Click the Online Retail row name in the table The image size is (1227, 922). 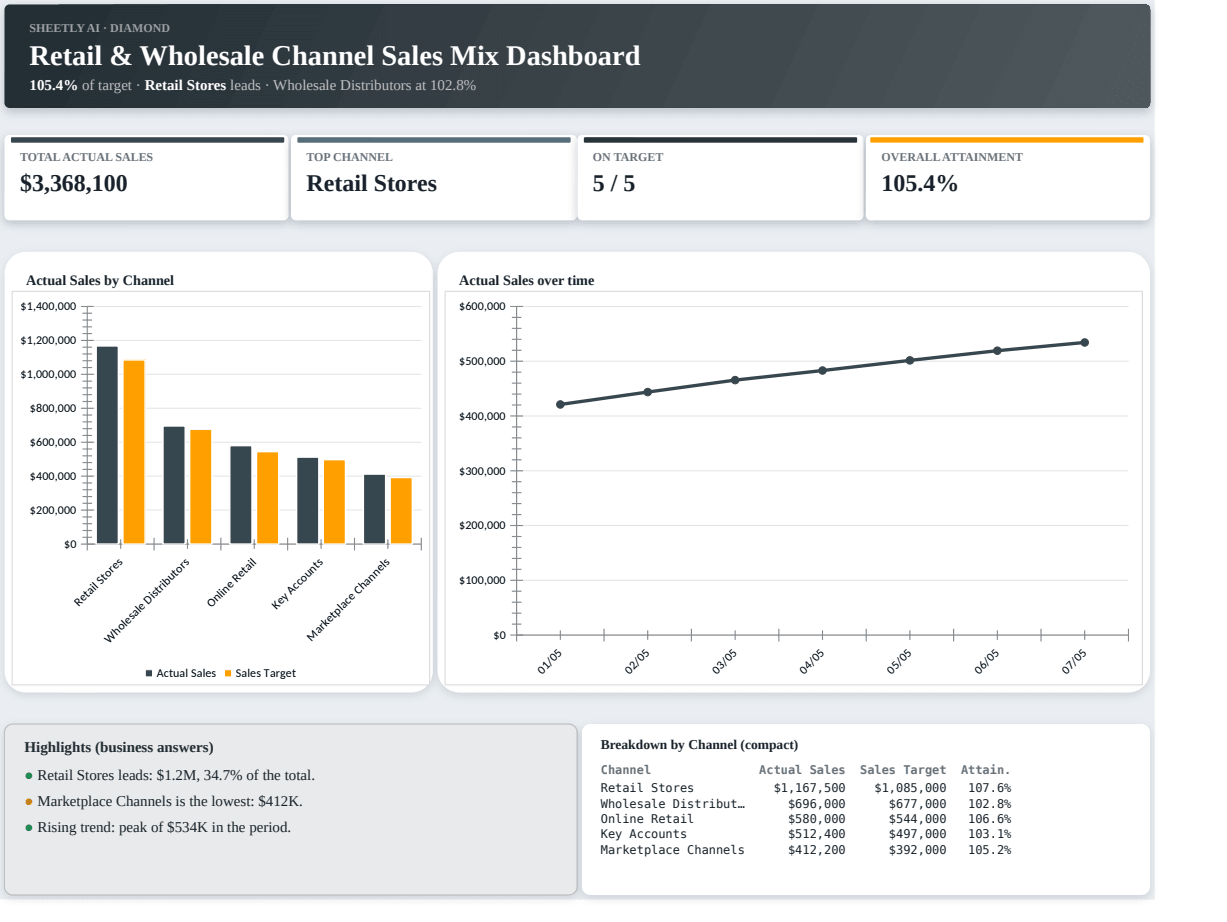(x=647, y=819)
